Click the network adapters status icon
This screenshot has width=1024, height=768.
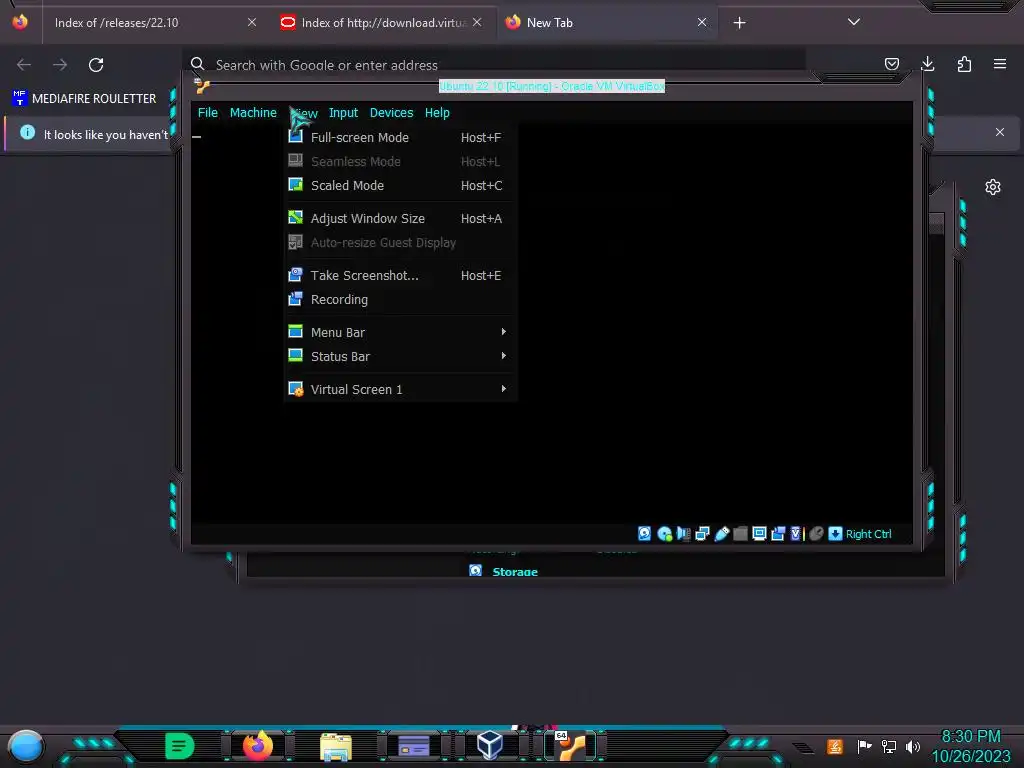pos(702,534)
